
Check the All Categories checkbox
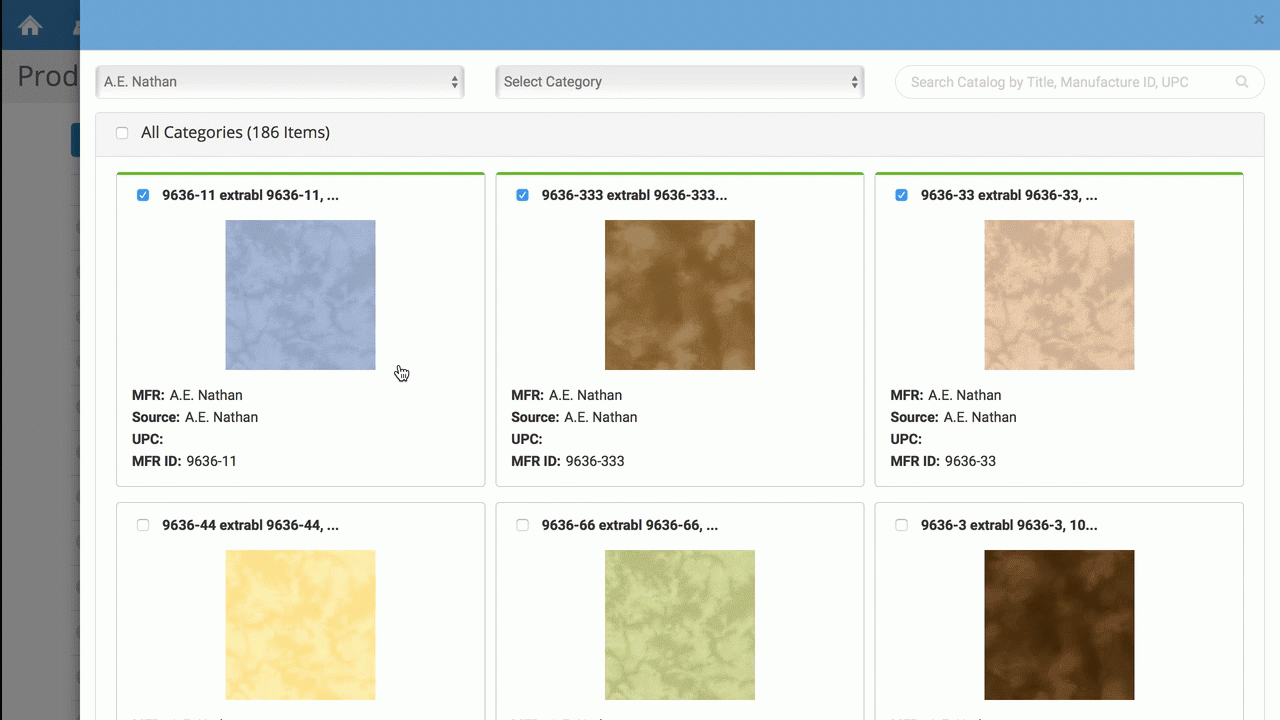[122, 133]
